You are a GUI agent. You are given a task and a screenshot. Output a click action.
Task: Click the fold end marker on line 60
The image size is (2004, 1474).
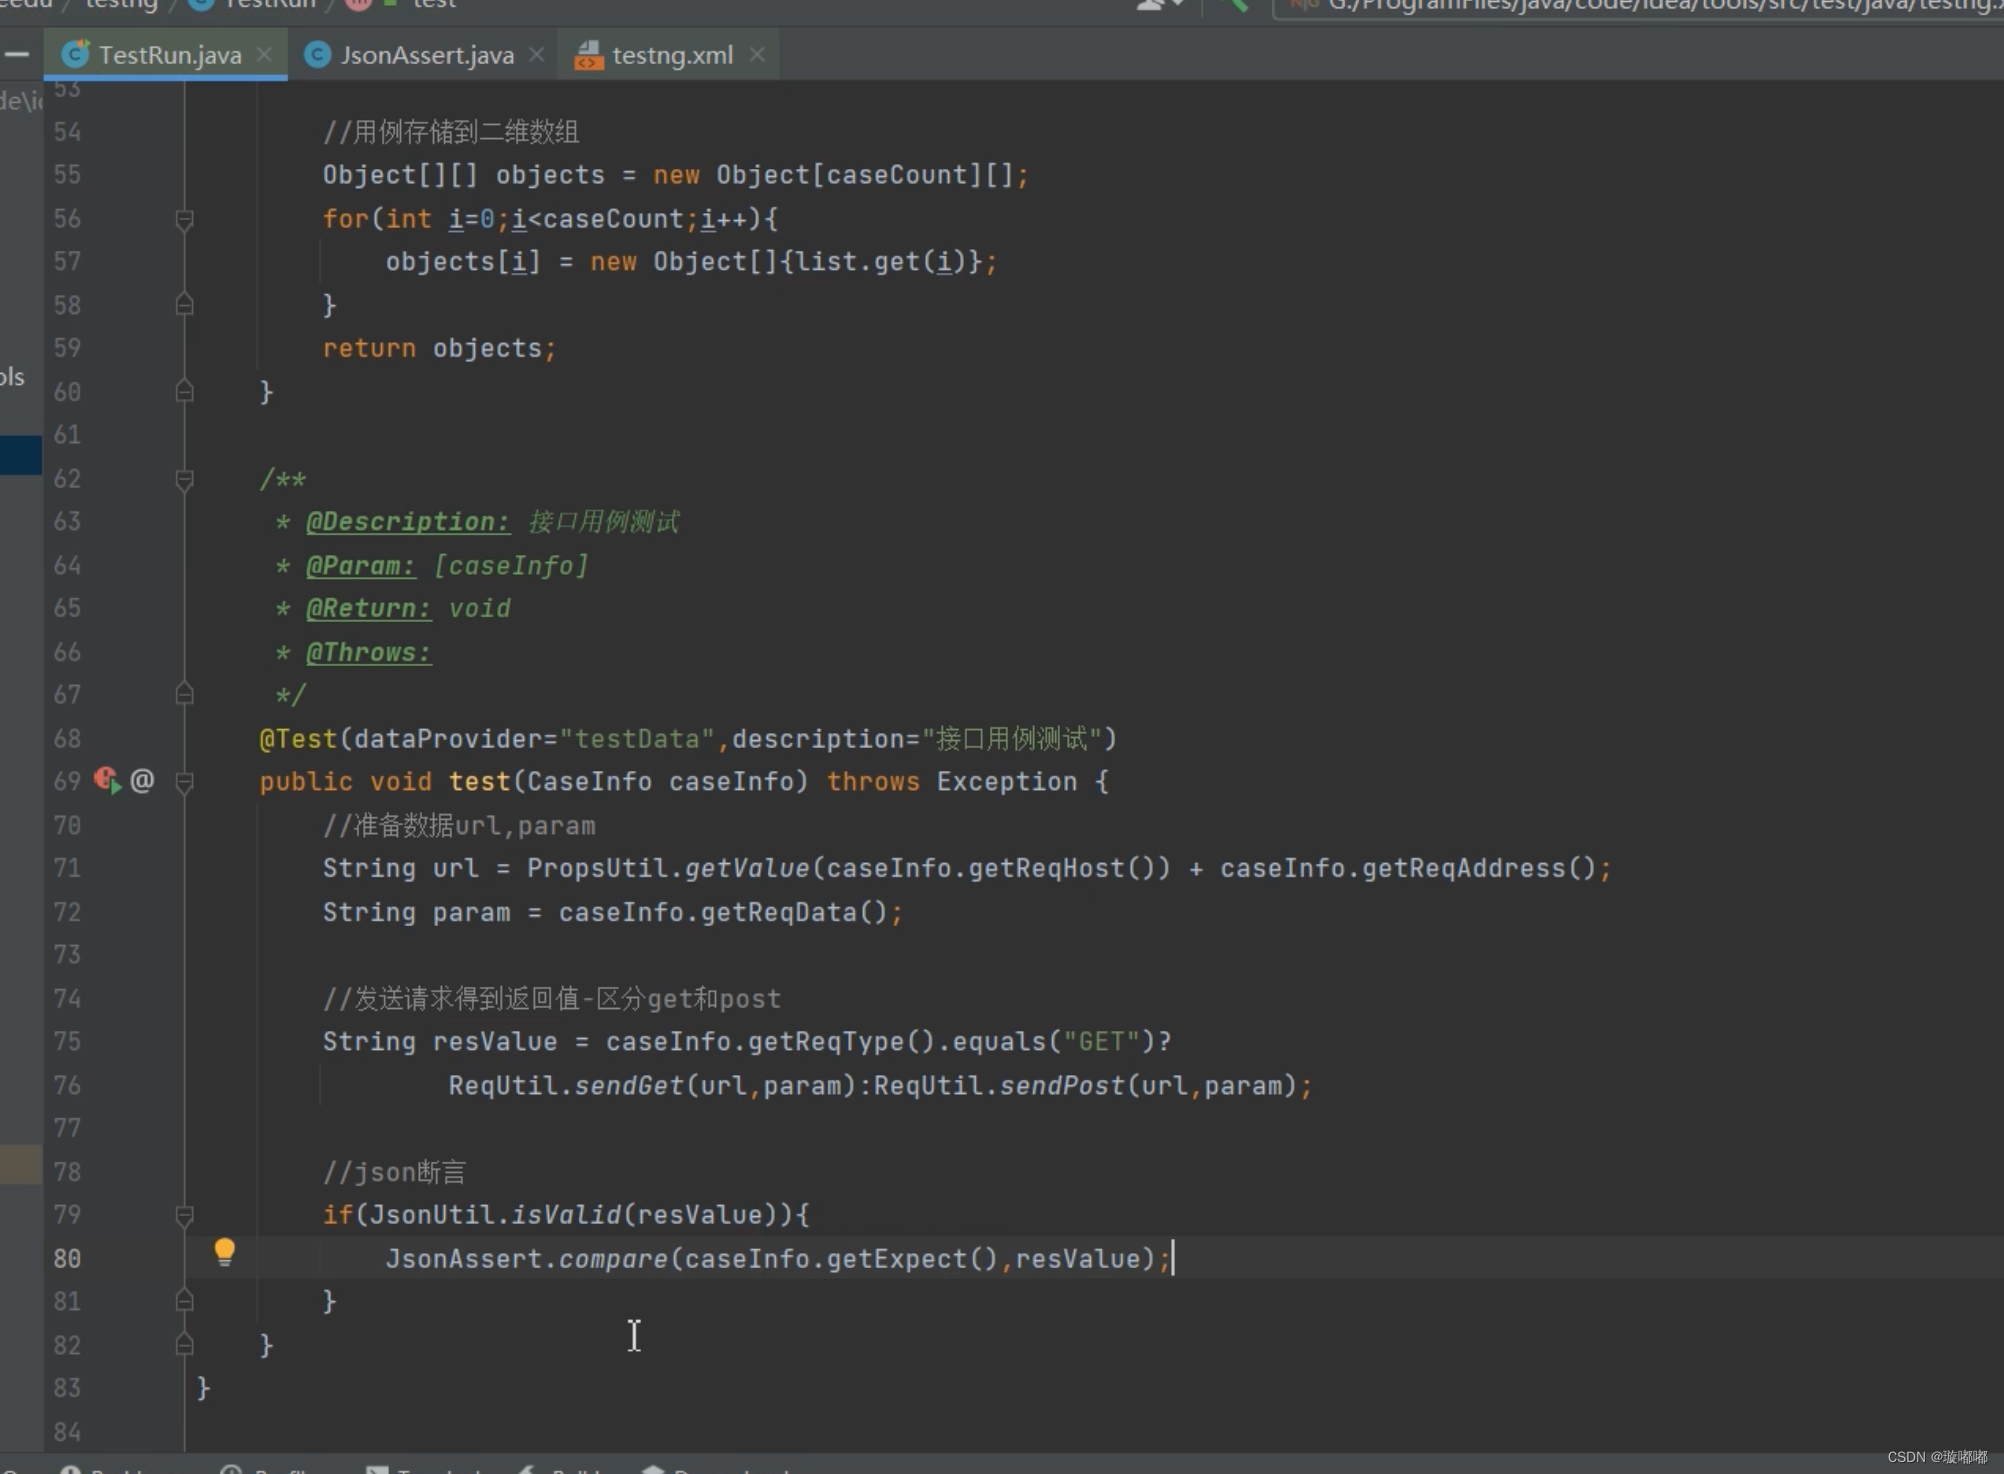tap(184, 391)
